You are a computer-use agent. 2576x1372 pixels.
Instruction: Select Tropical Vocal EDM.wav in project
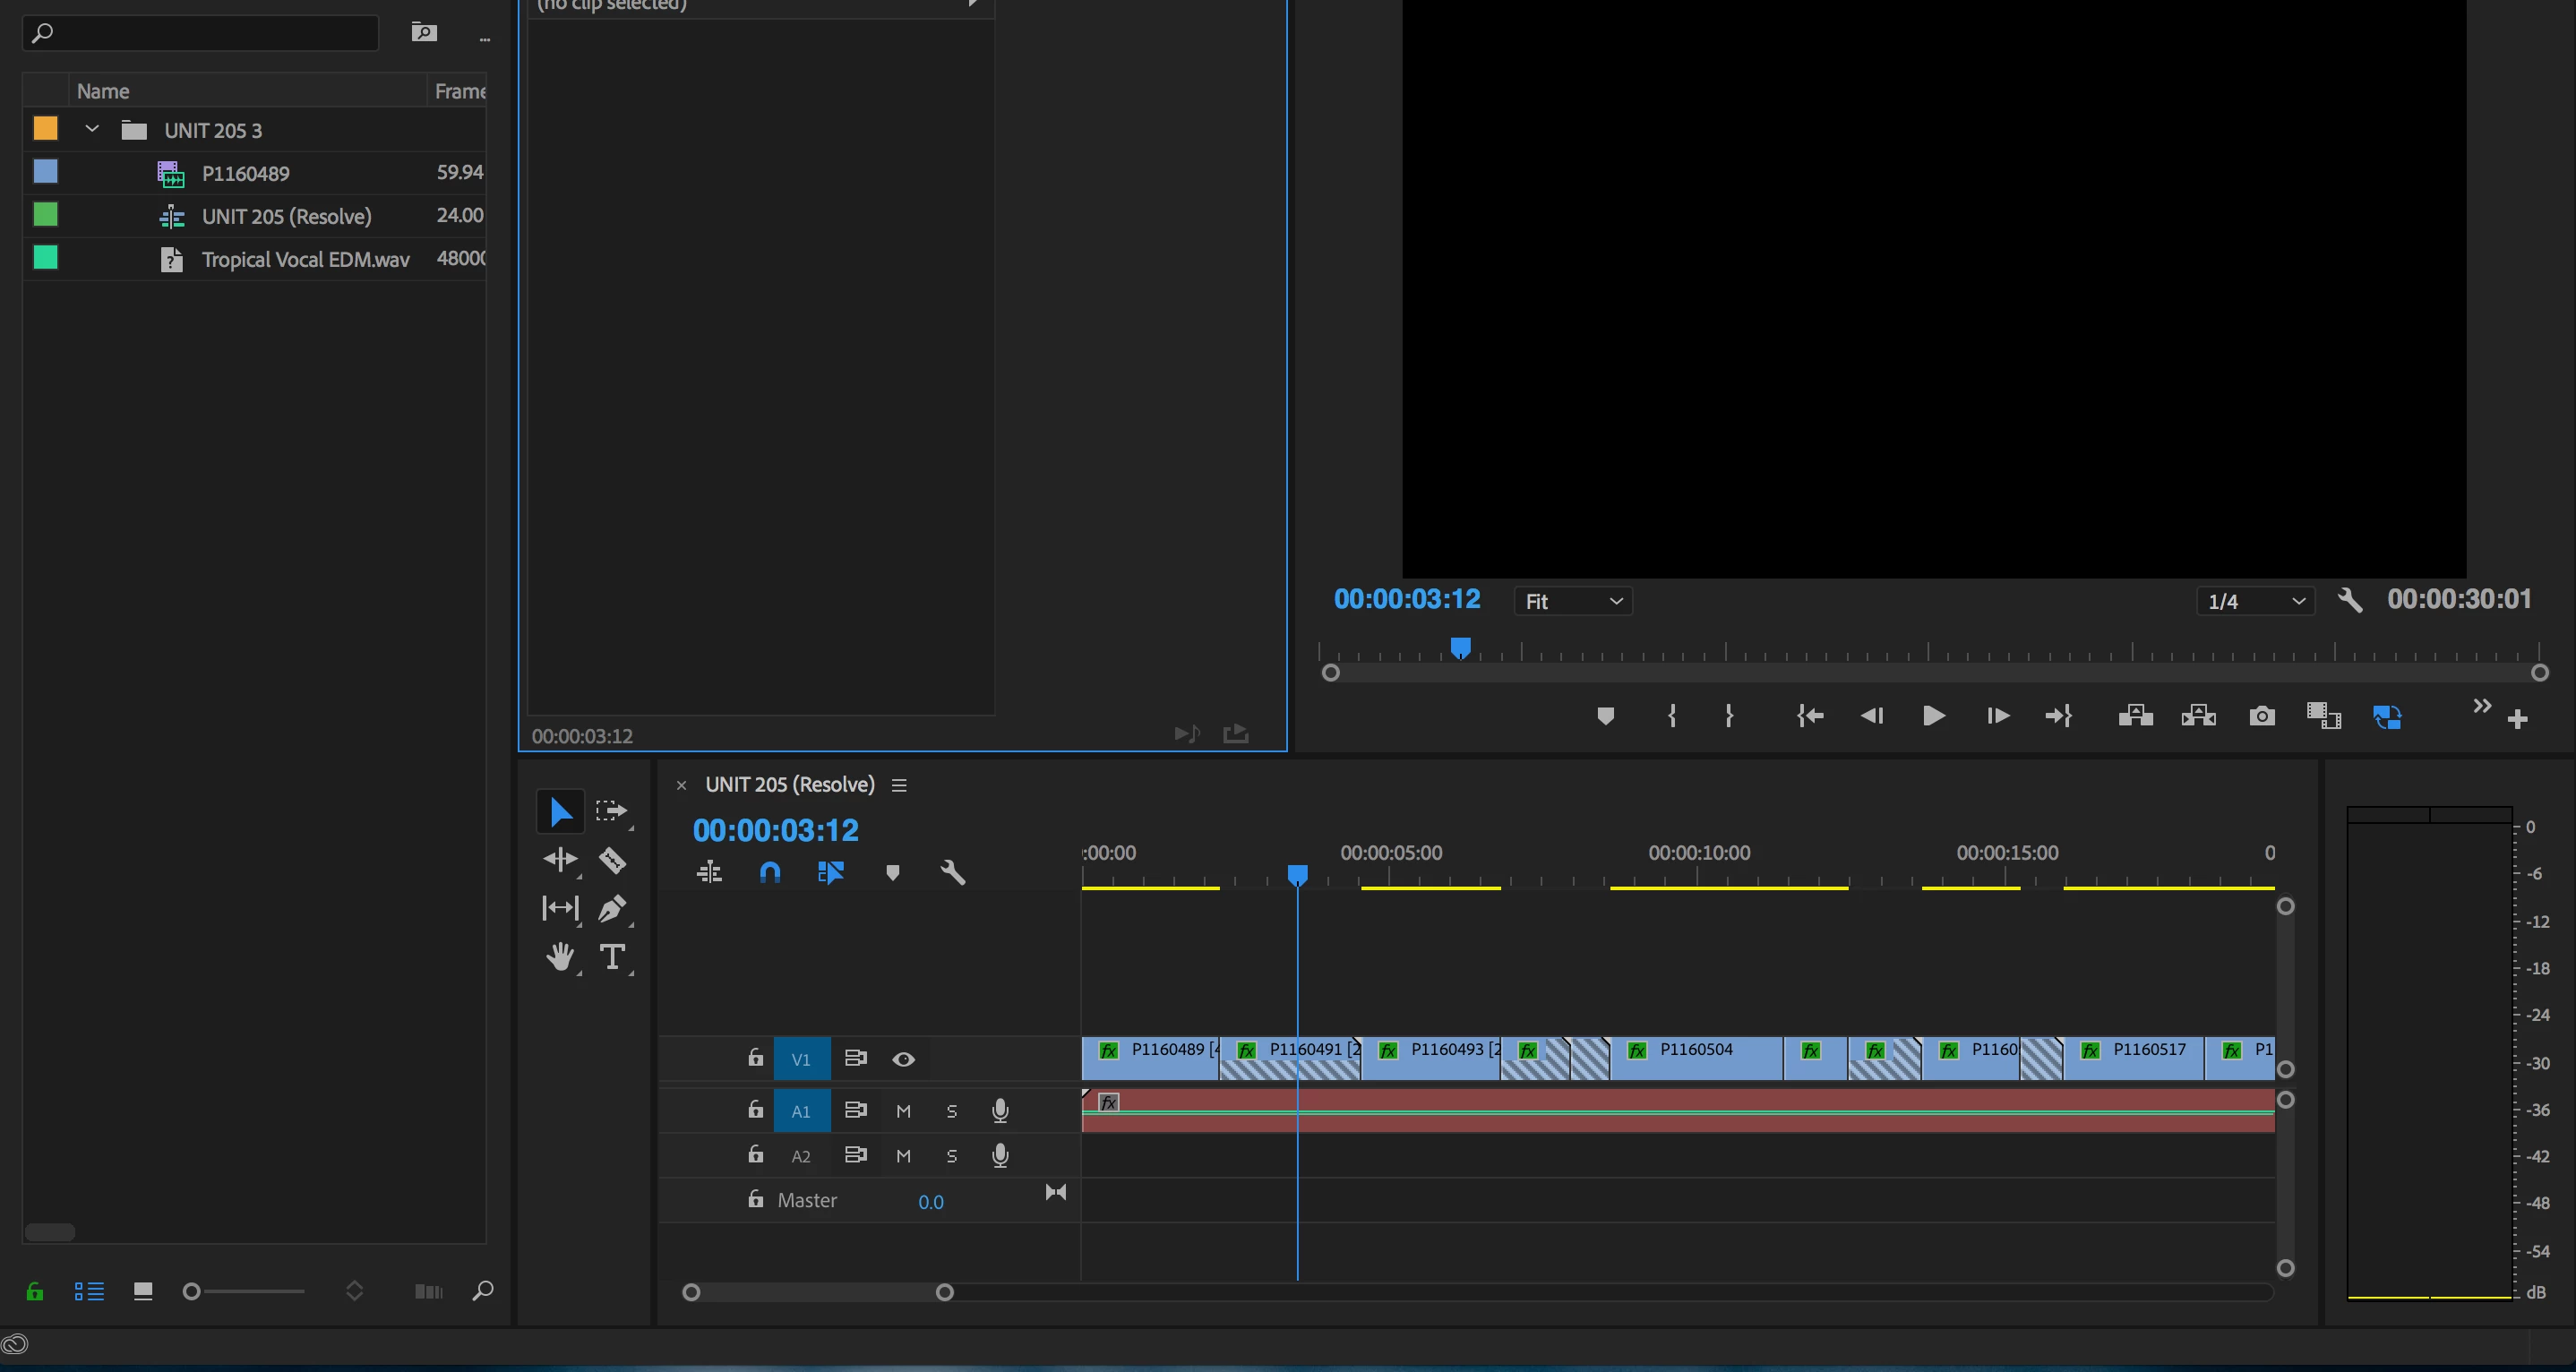pyautogui.click(x=305, y=259)
